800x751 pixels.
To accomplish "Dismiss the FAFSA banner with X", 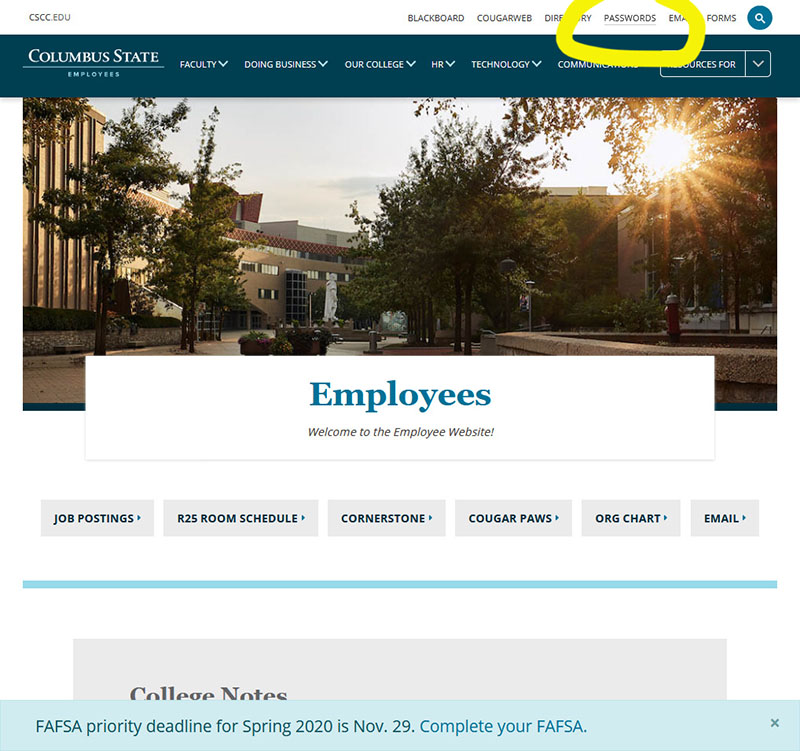I will click(x=774, y=723).
